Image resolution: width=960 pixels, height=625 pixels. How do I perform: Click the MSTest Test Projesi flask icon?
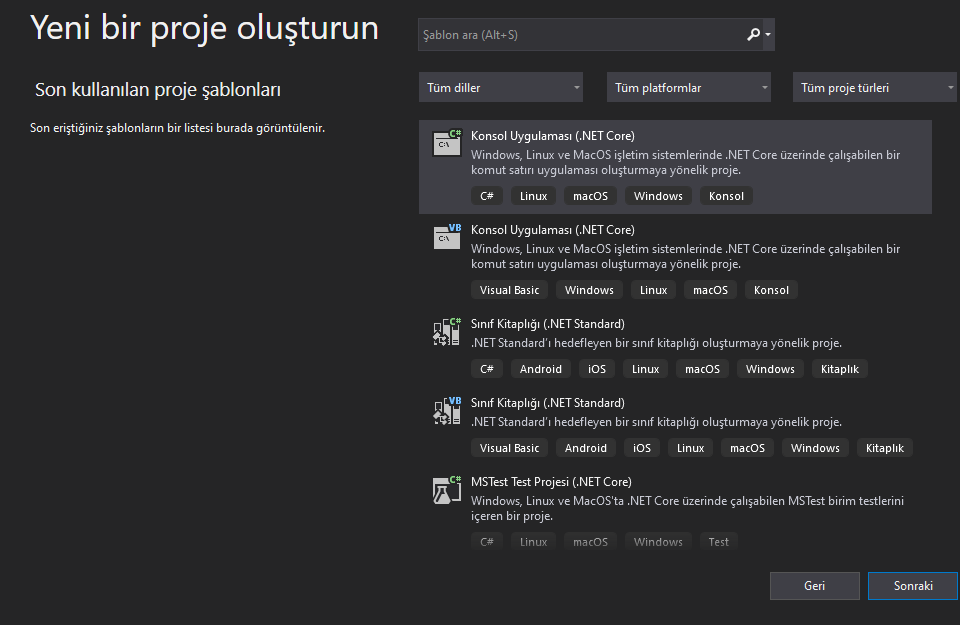click(447, 489)
